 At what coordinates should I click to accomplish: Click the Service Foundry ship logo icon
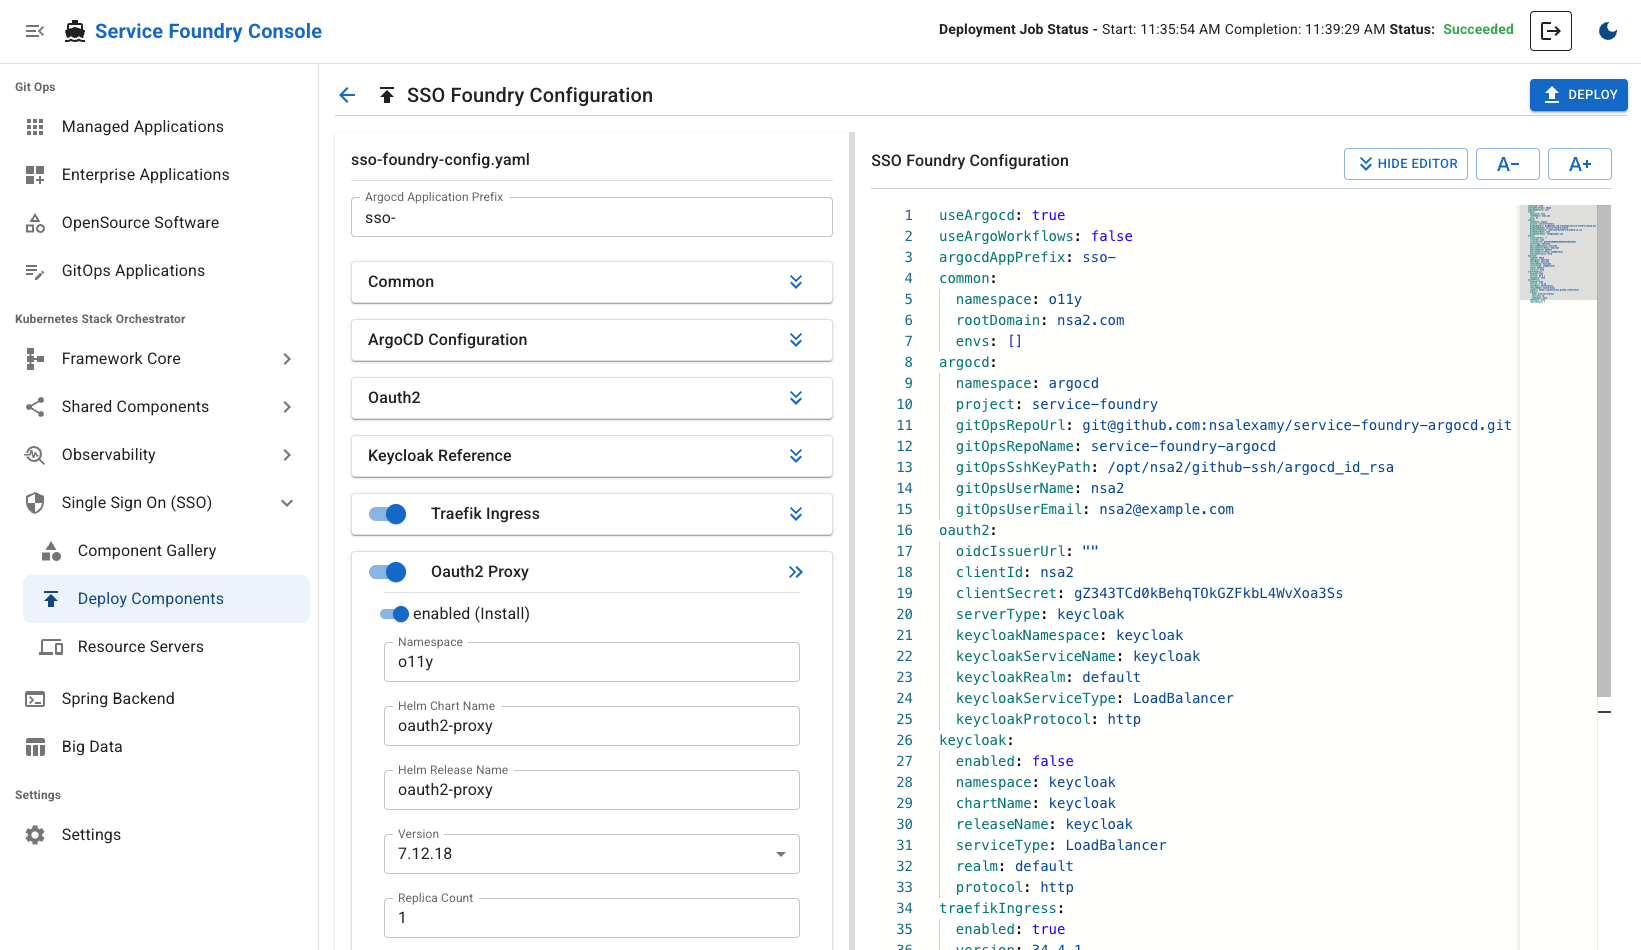[x=75, y=32]
